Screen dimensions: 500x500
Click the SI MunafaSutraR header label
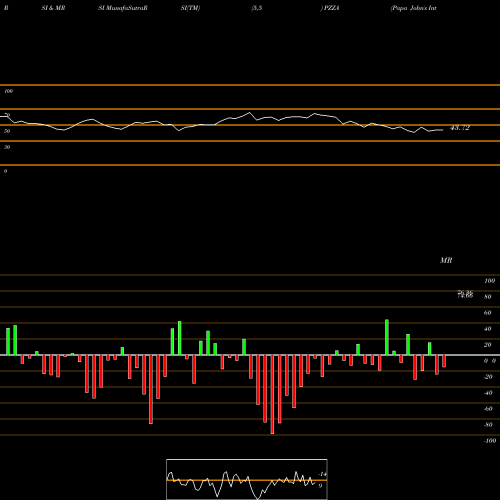[x=123, y=8]
